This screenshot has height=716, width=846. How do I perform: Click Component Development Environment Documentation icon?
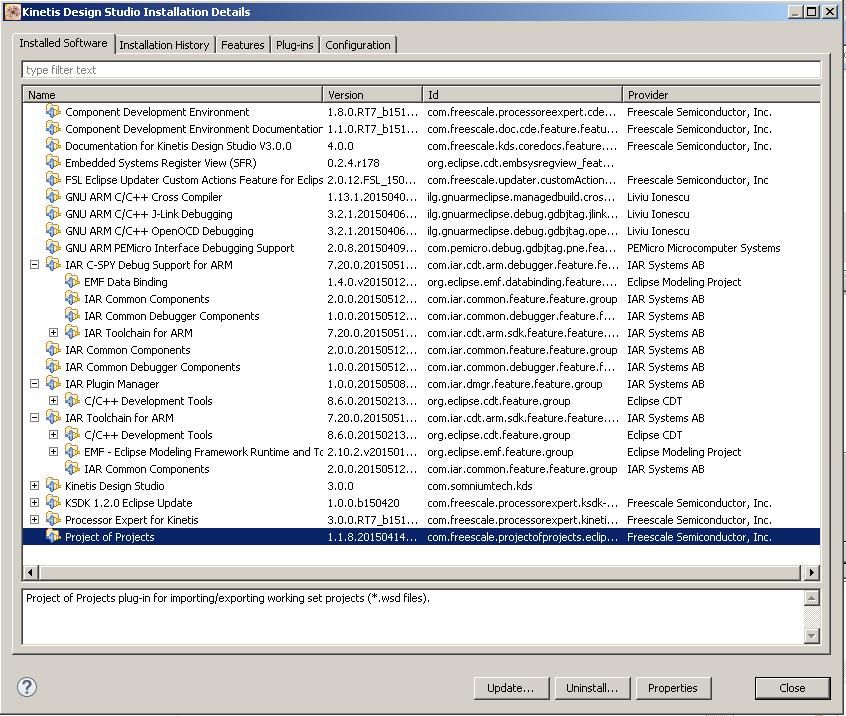click(x=53, y=128)
